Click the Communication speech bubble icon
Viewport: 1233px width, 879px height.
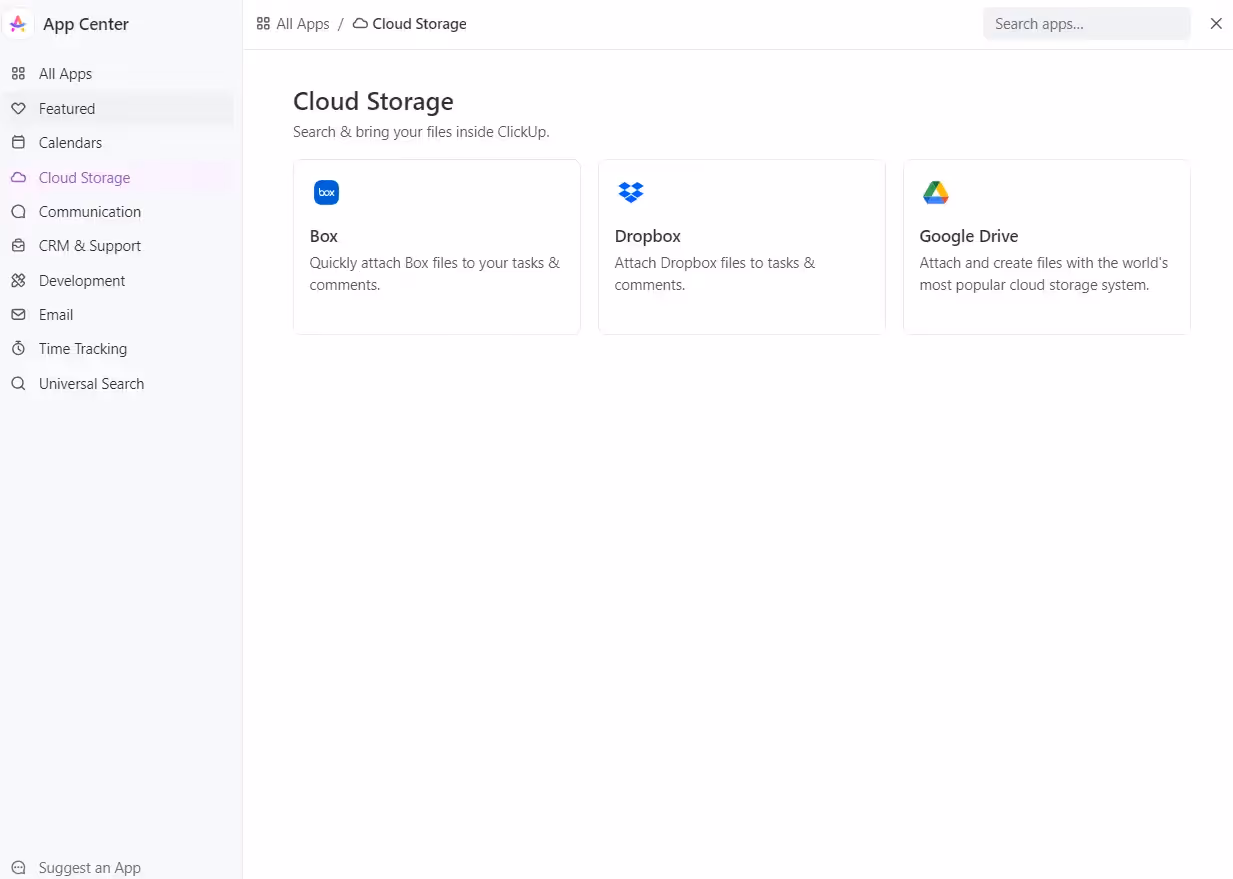[x=18, y=211]
